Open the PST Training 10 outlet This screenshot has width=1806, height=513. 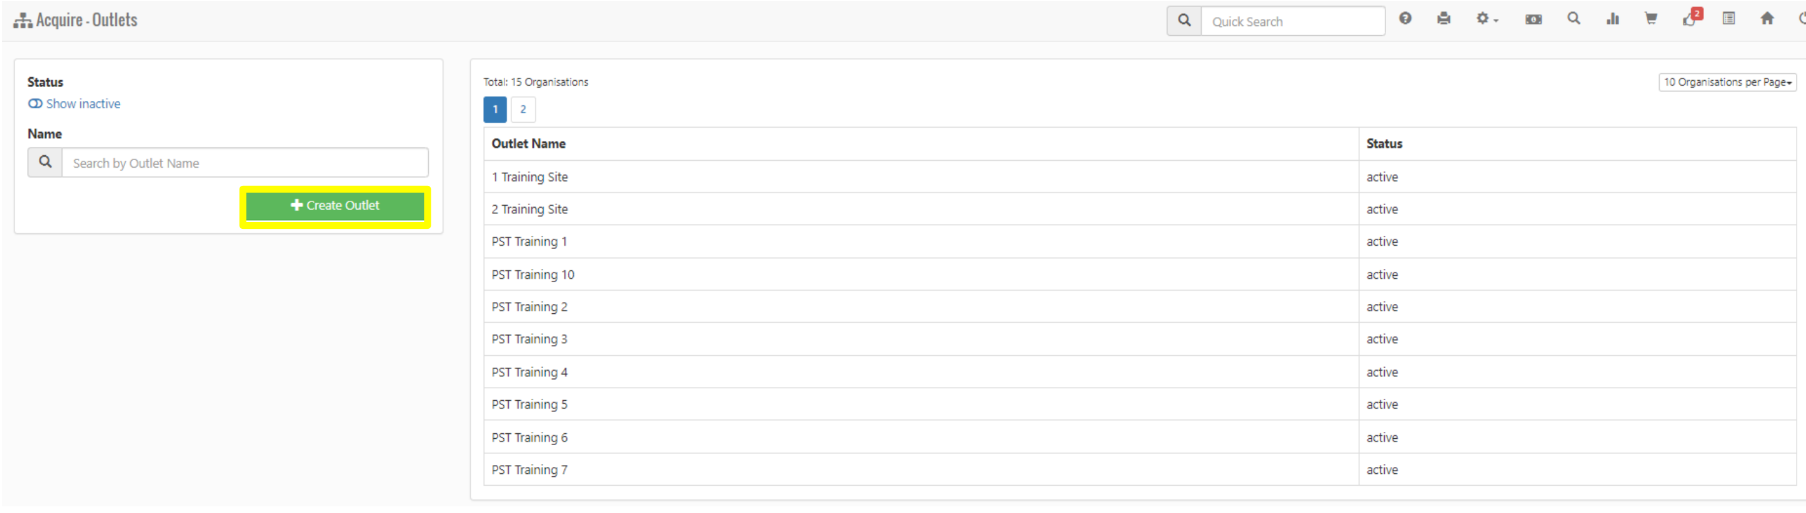point(533,275)
